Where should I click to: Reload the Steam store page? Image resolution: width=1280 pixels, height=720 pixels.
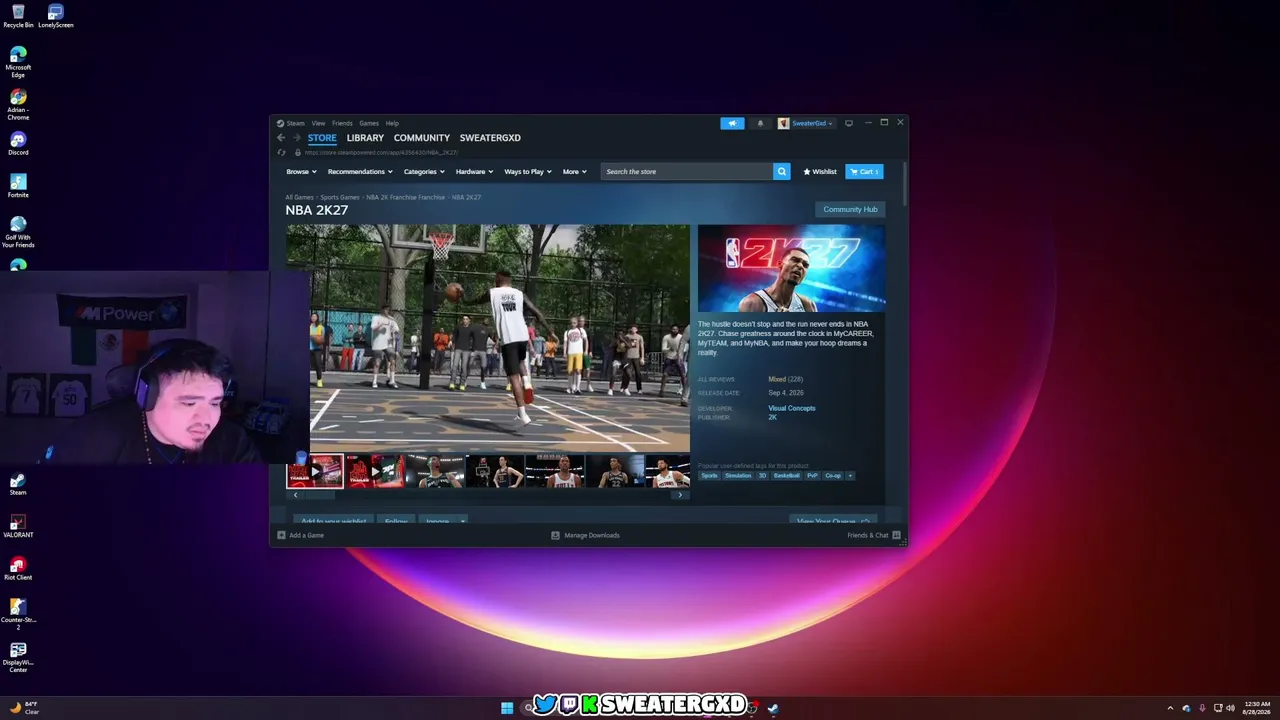[x=281, y=153]
